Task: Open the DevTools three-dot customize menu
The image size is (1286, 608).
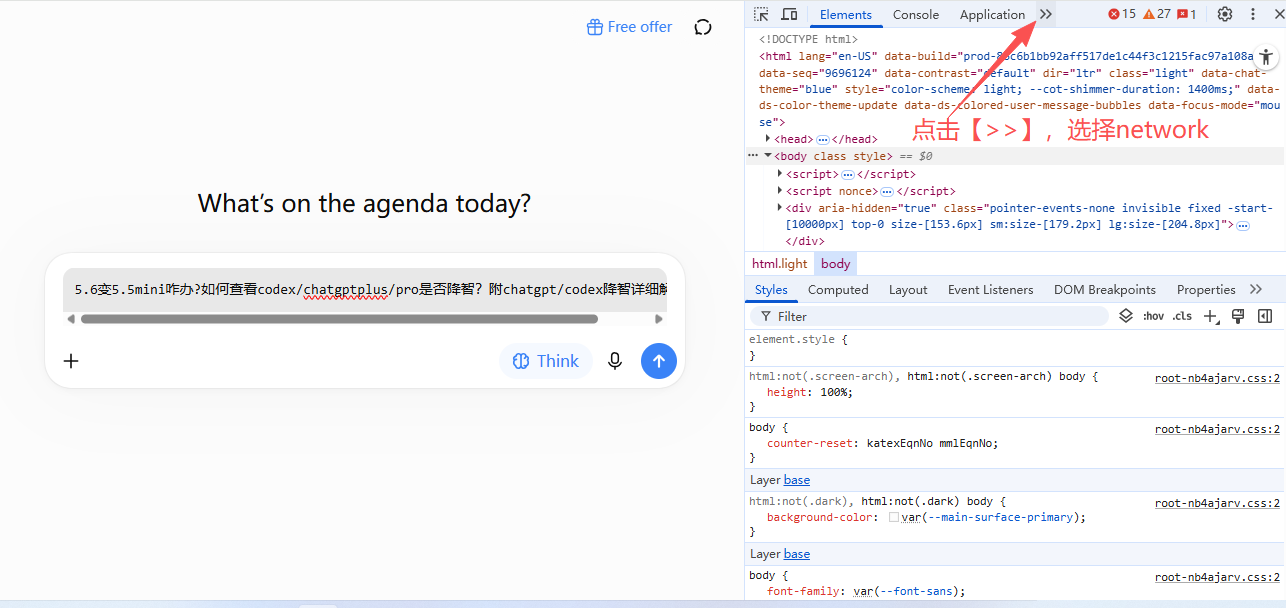Action: pyautogui.click(x=1253, y=14)
